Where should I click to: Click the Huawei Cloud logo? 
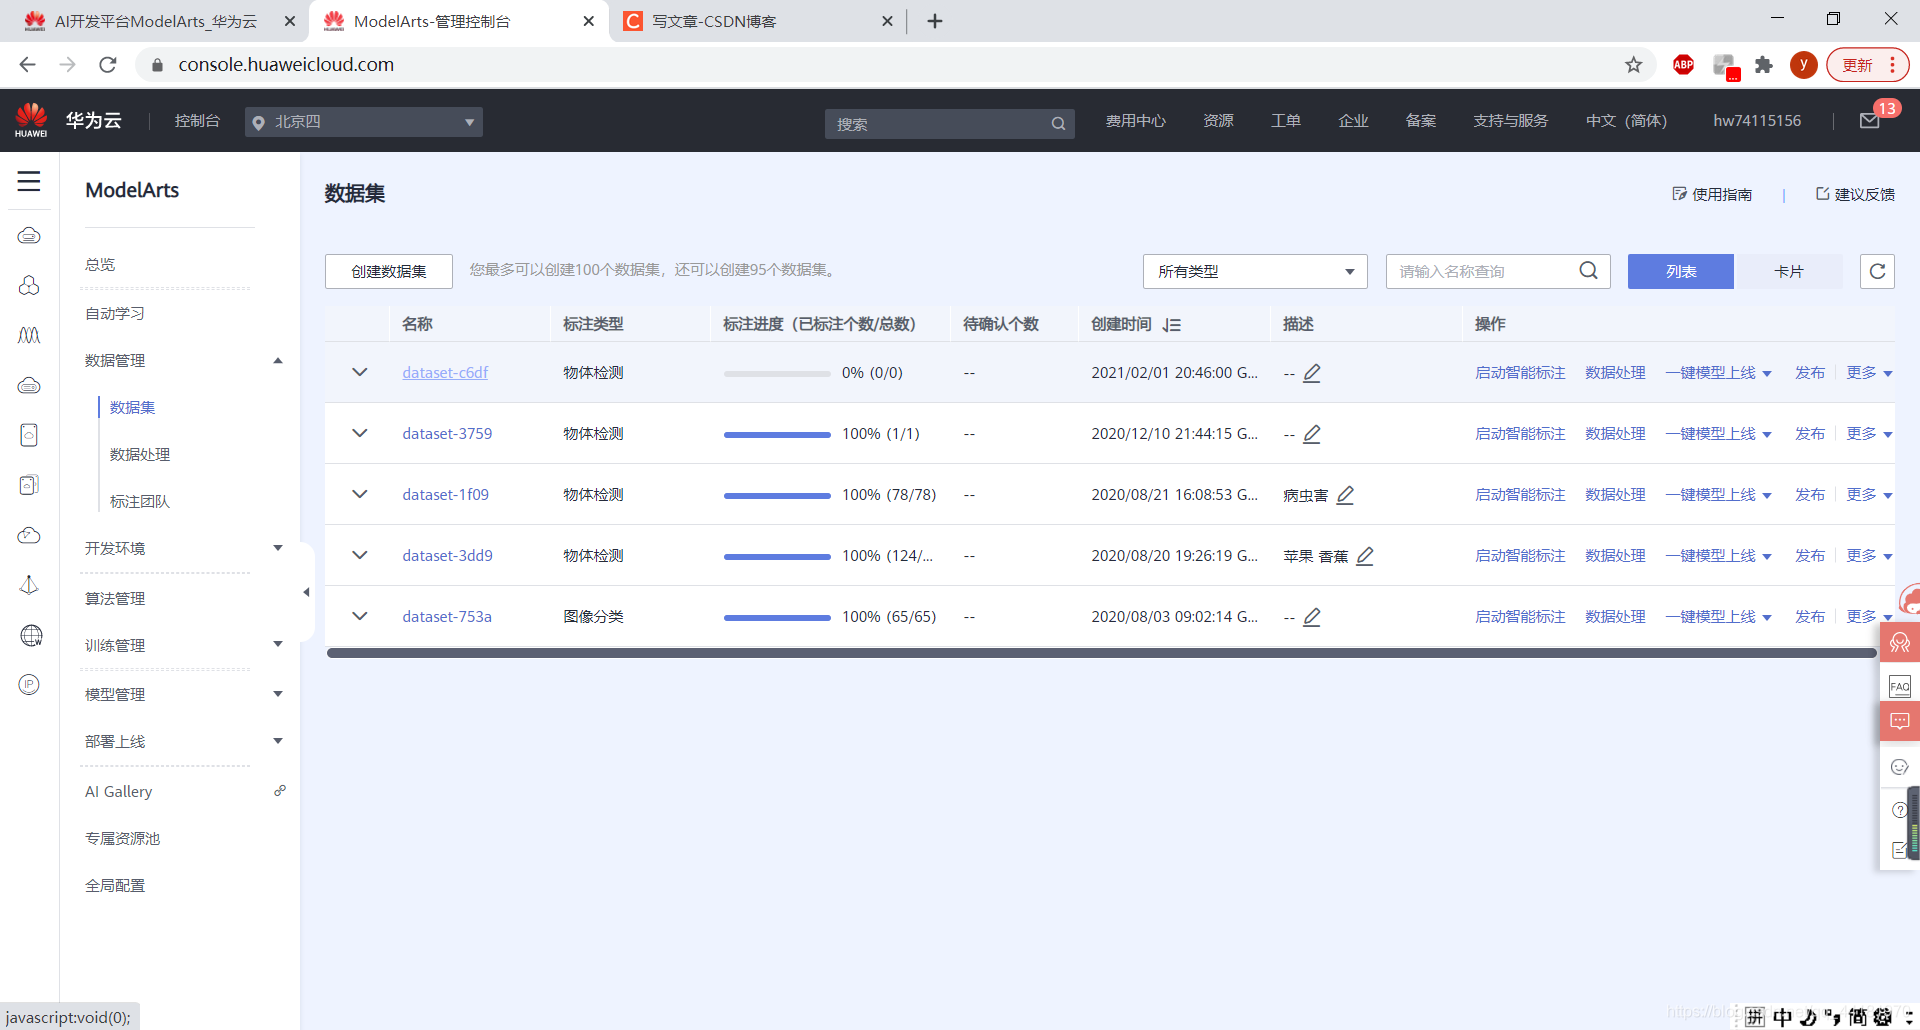pyautogui.click(x=31, y=120)
